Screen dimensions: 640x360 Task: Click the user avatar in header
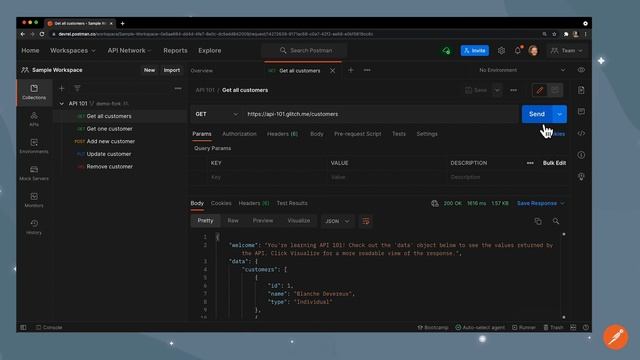[533, 51]
